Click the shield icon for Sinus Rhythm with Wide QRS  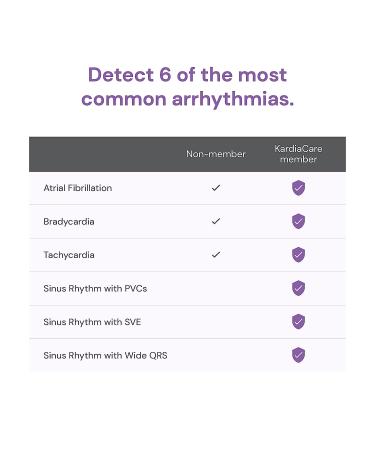click(x=298, y=355)
